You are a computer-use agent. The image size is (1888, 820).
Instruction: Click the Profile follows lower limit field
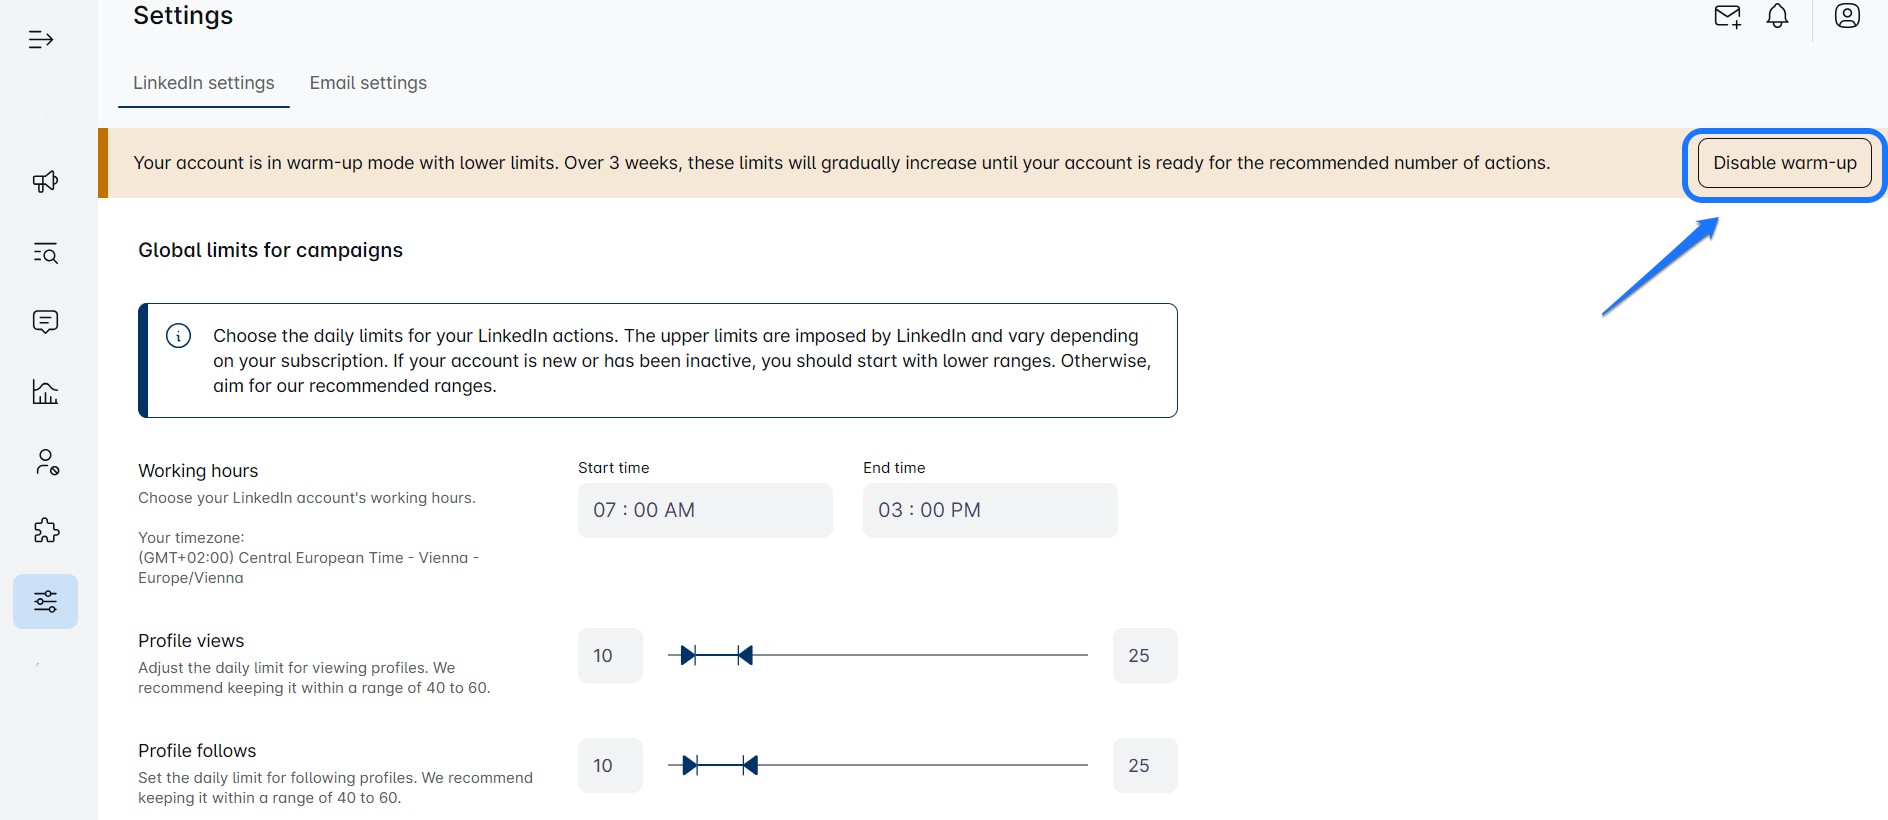(x=609, y=765)
